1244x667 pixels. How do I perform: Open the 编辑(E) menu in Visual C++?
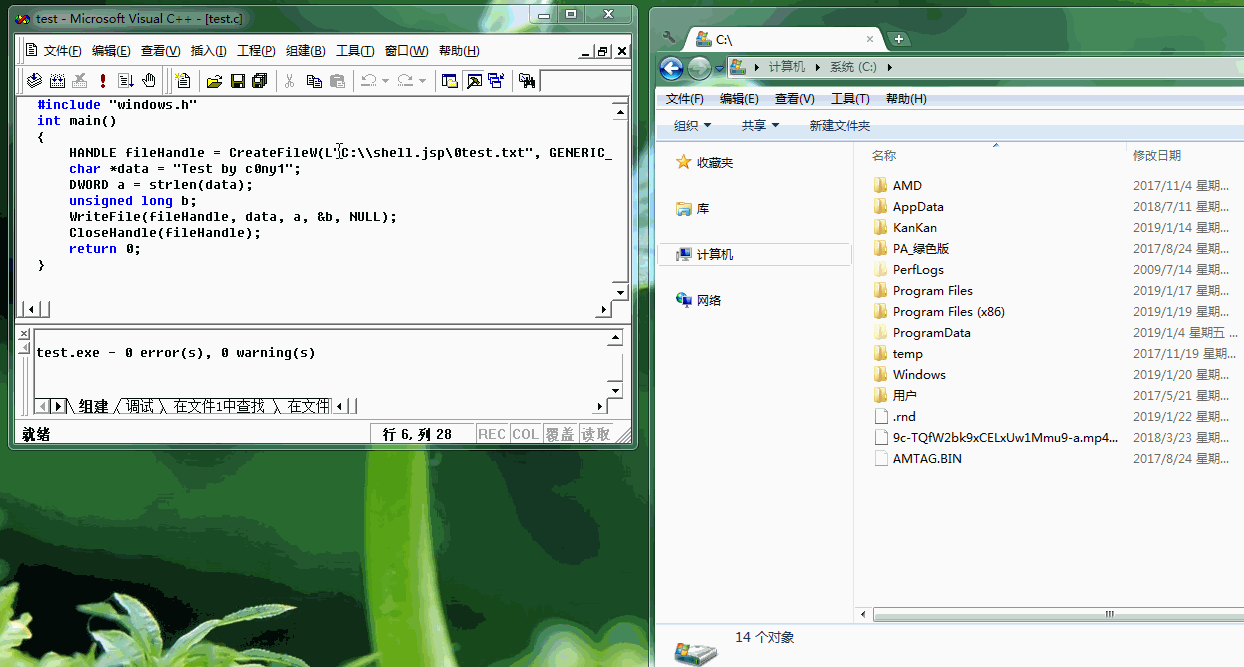111,51
